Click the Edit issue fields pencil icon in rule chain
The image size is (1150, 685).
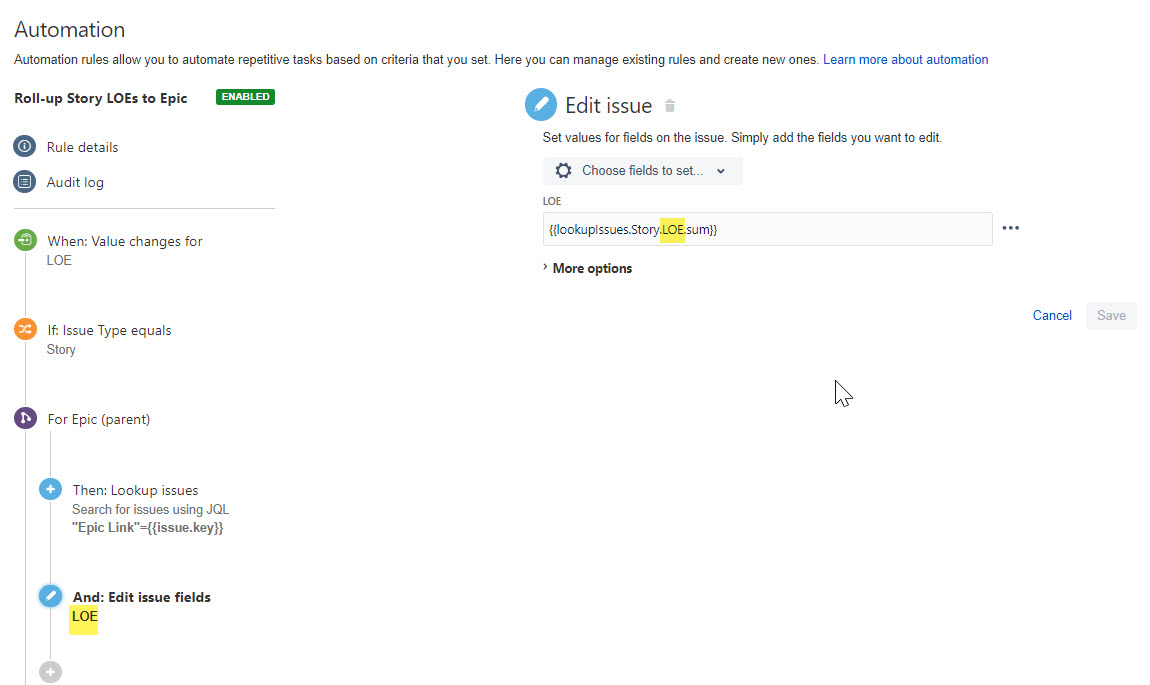pos(50,596)
